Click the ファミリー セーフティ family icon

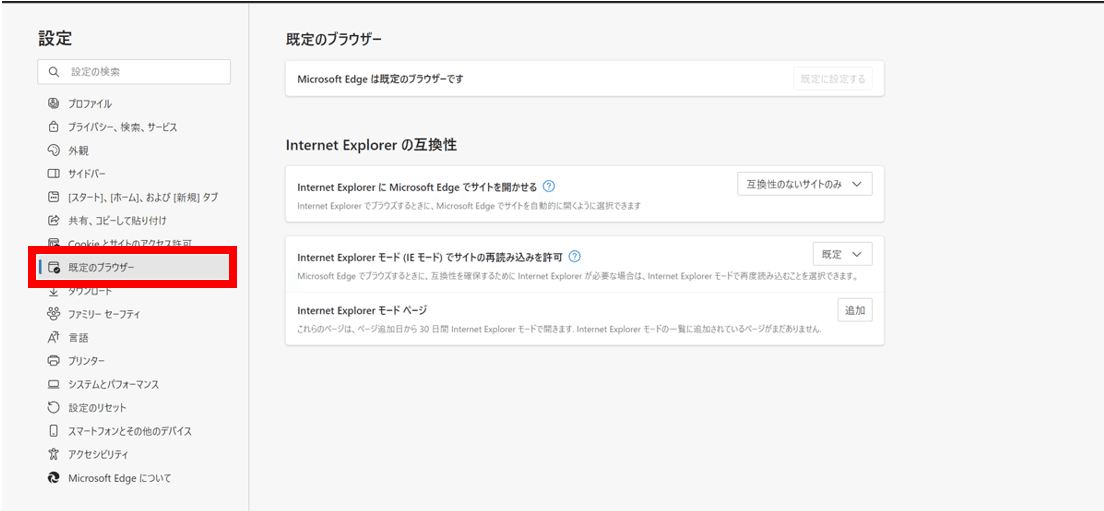(53, 314)
